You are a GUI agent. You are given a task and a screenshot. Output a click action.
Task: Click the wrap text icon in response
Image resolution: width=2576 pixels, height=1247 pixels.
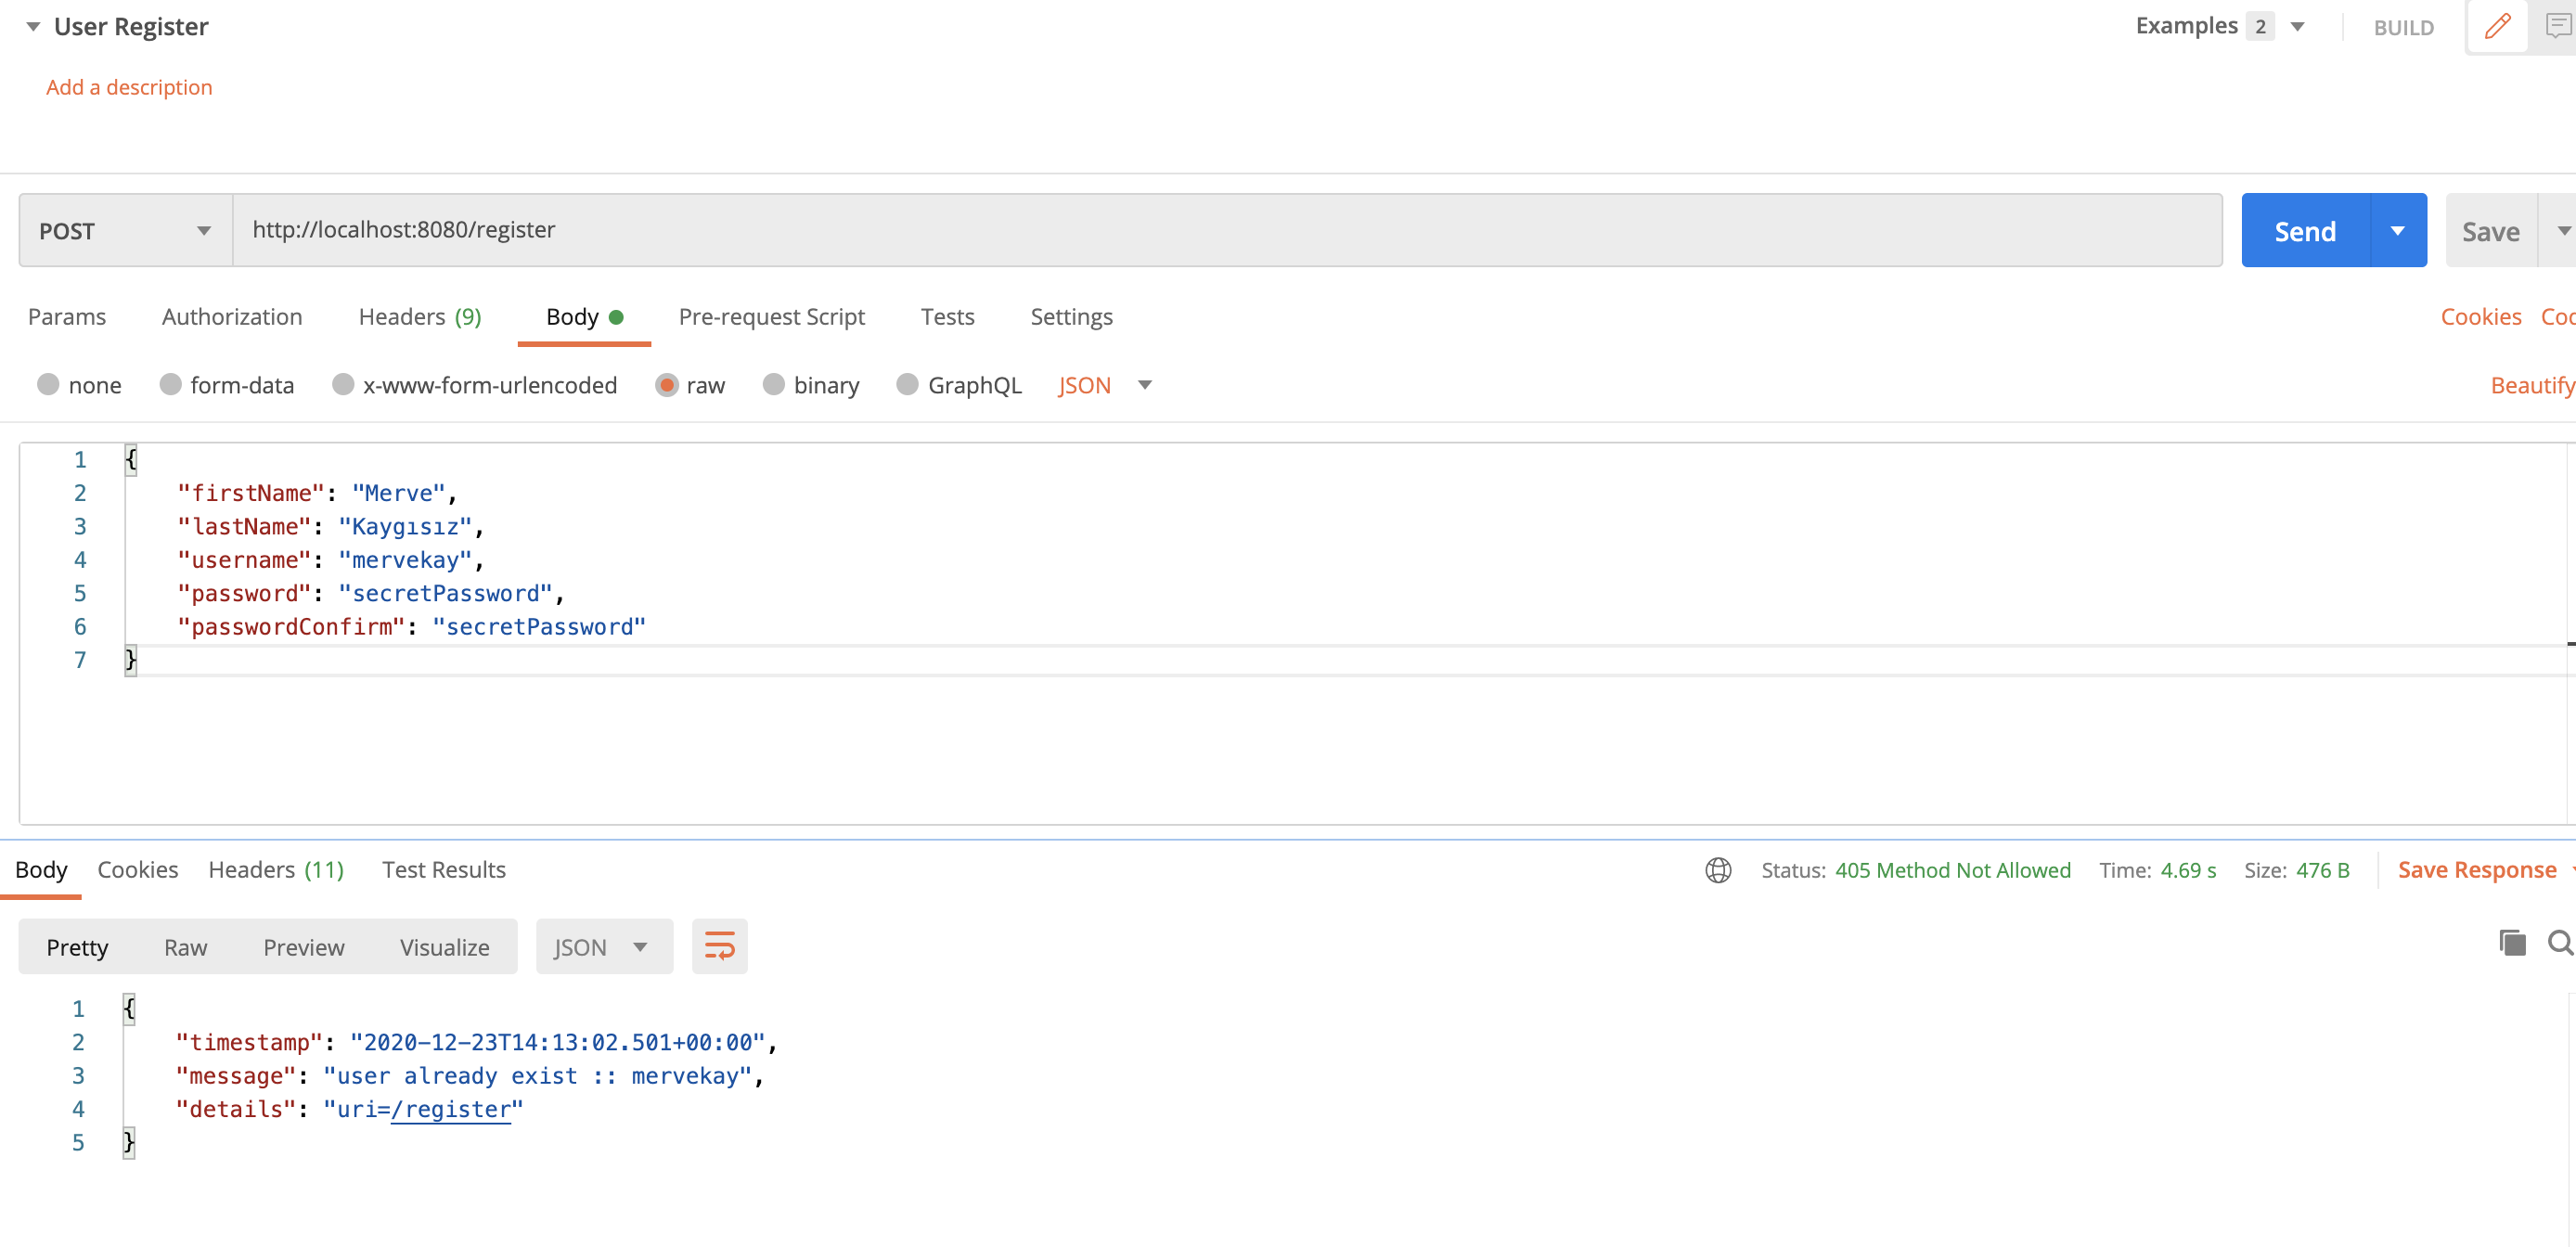click(718, 946)
